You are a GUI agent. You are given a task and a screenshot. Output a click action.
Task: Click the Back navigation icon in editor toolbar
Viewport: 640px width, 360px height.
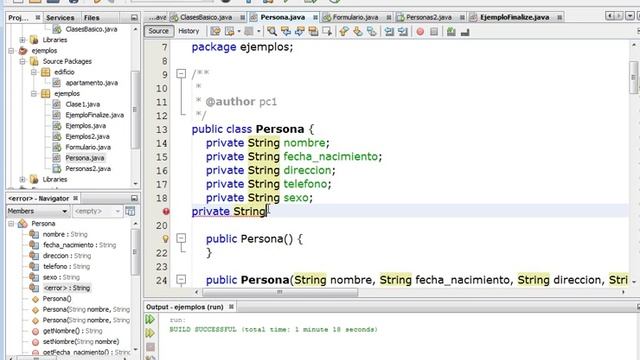[x=230, y=31]
